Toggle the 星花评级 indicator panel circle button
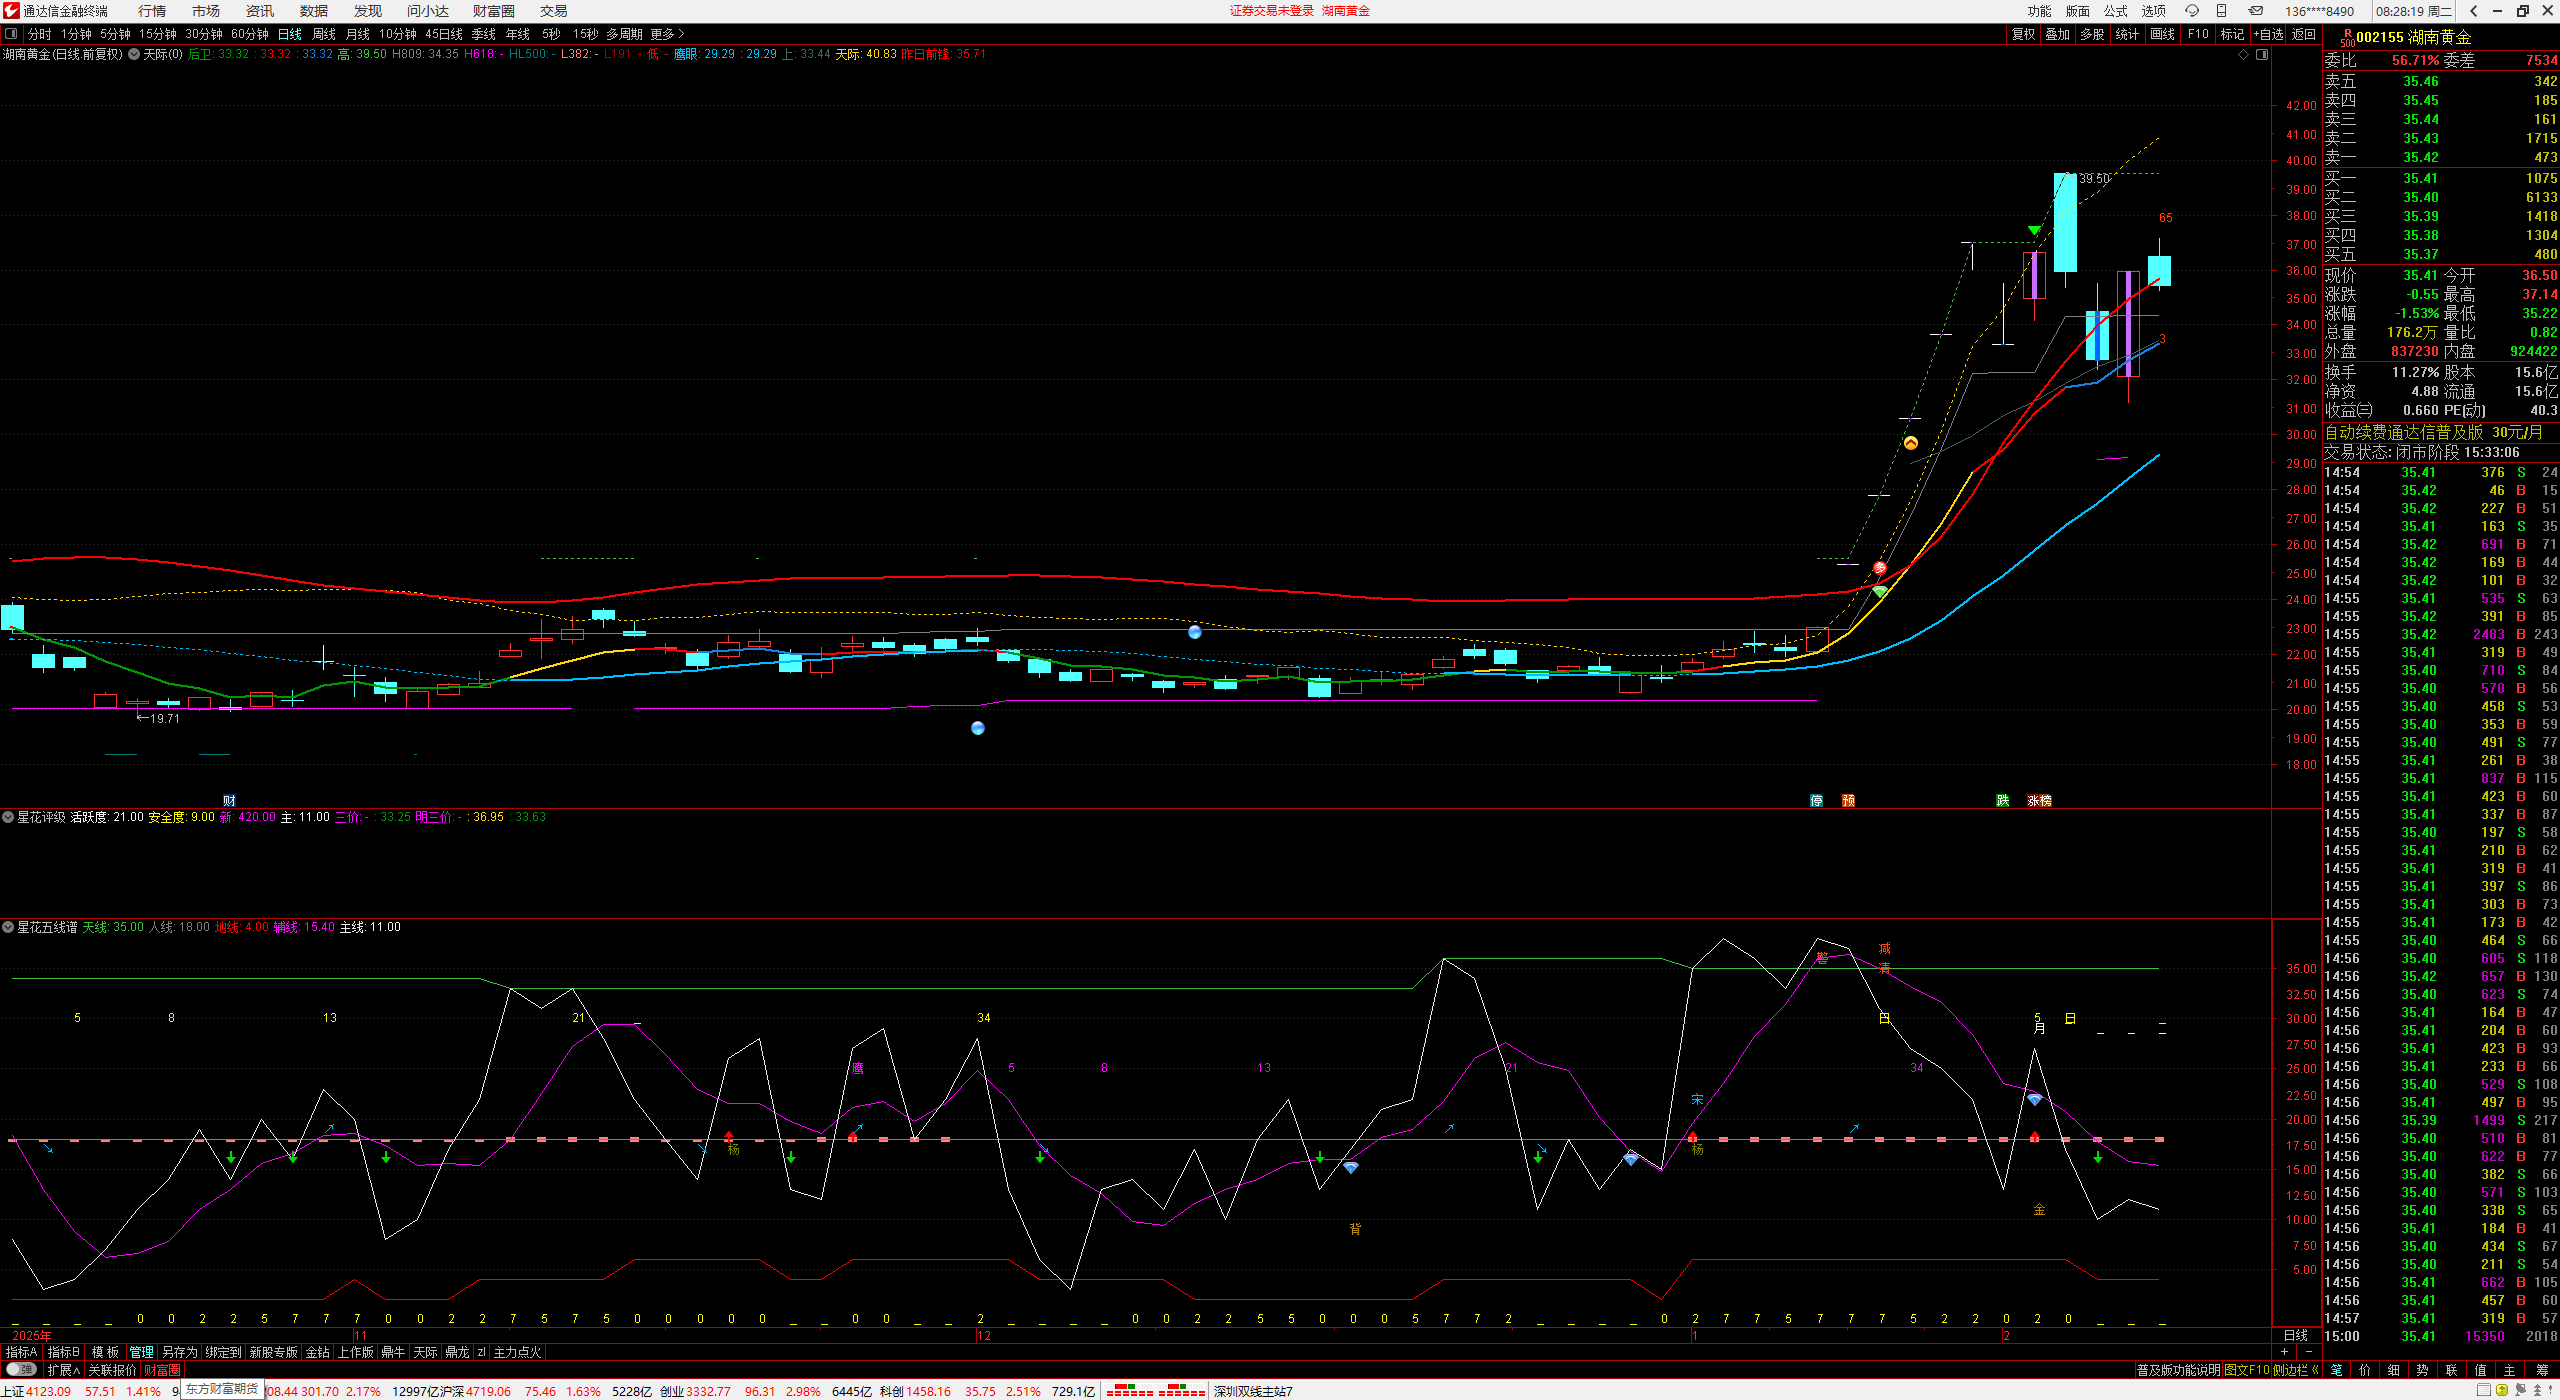This screenshot has height=1400, width=2560. (8, 817)
